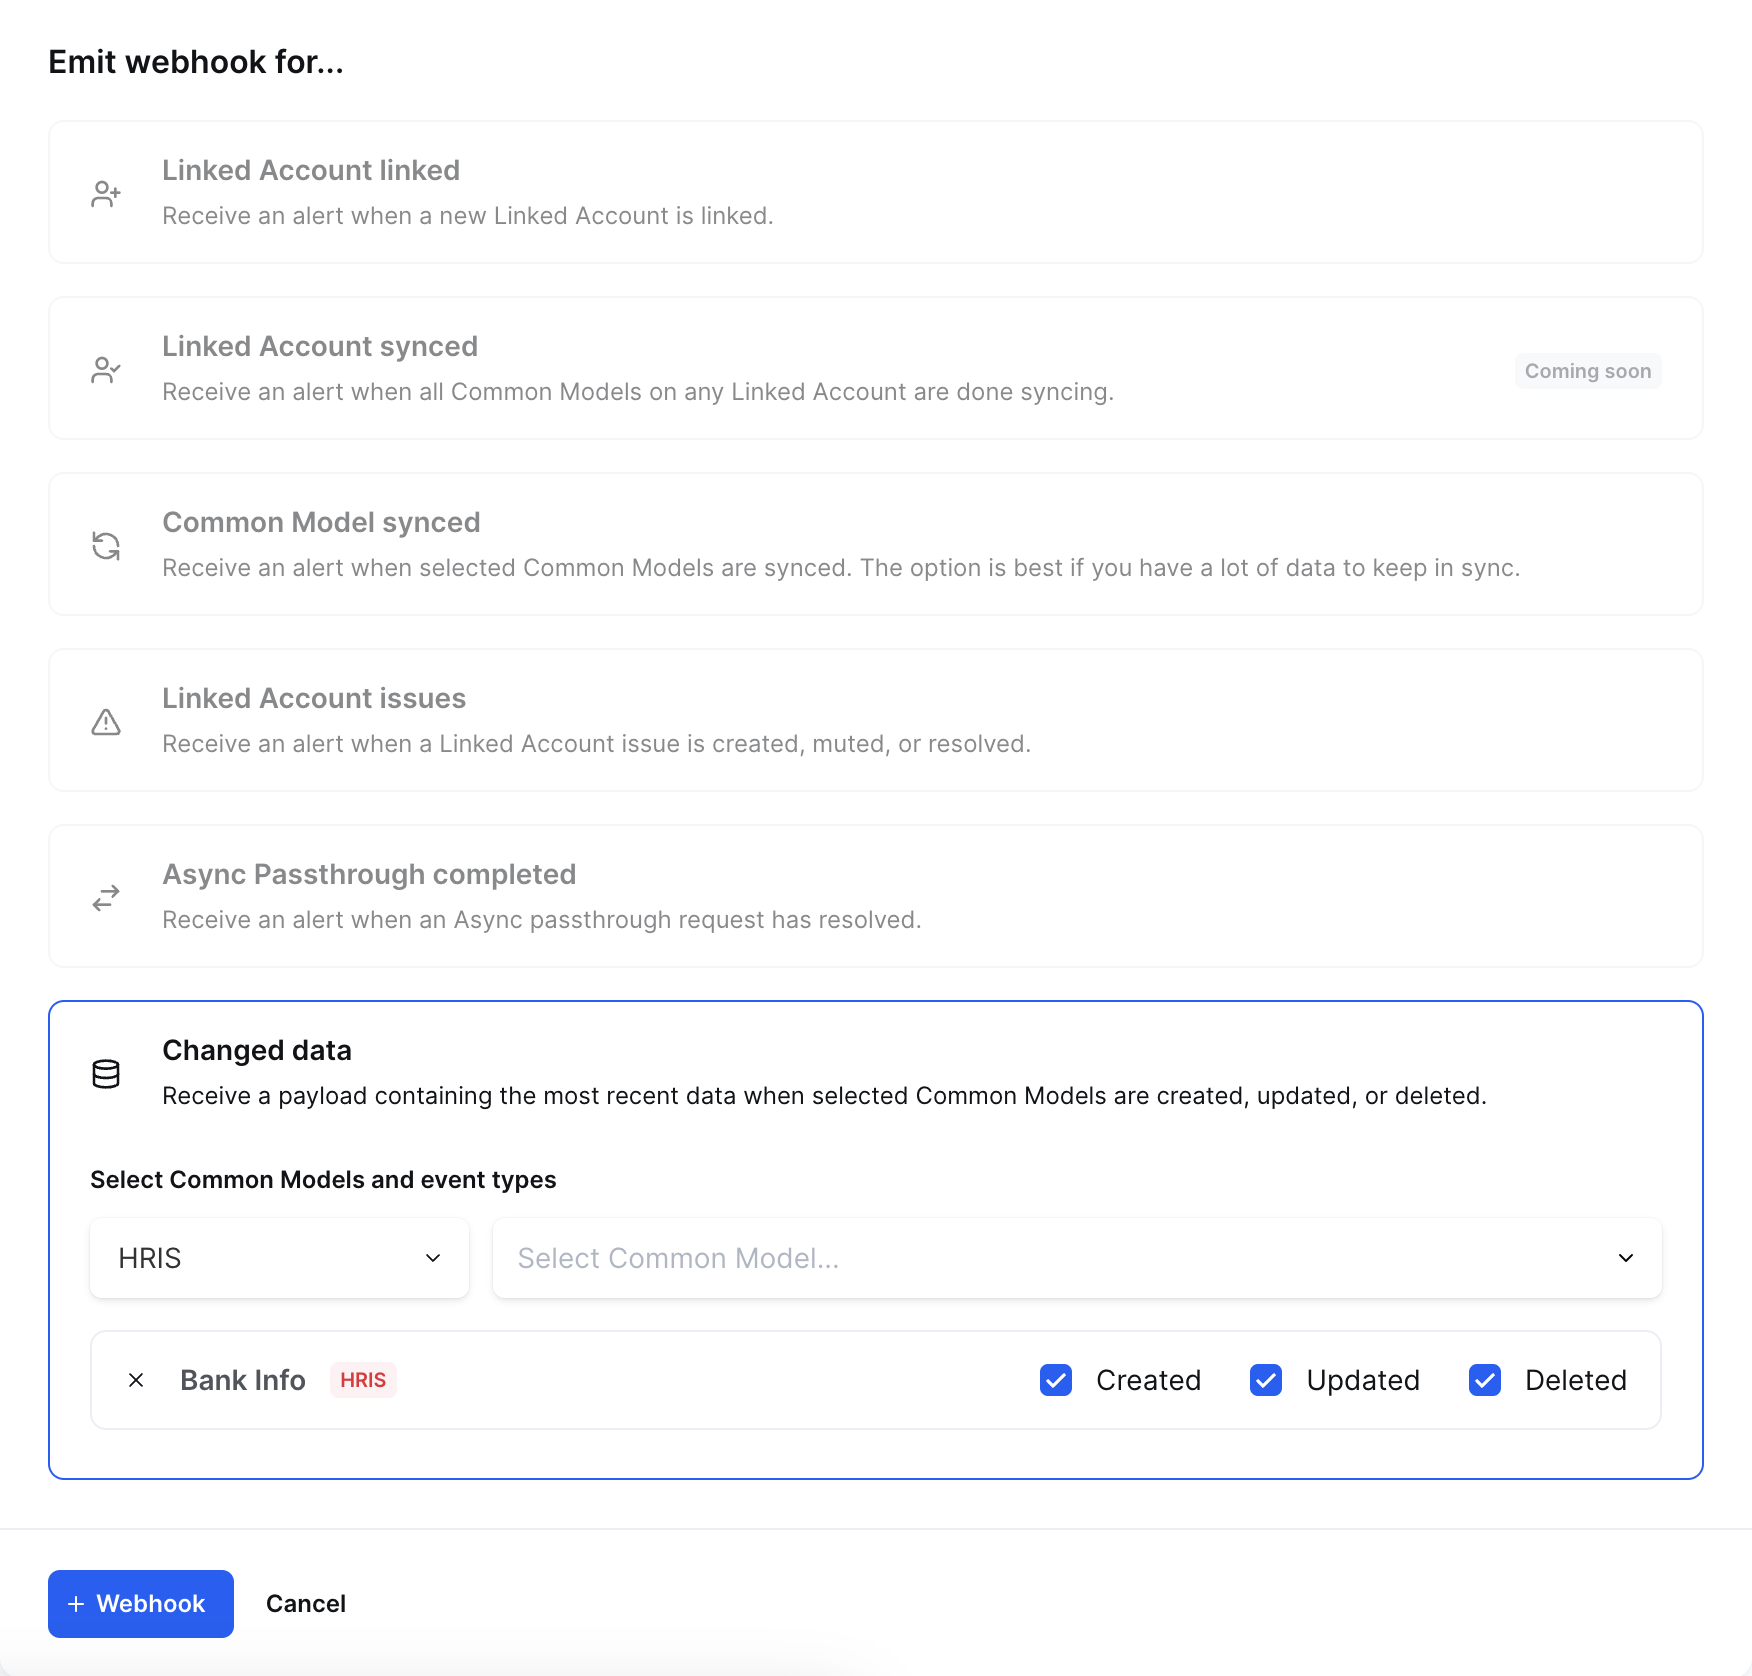Select the Async Passthrough completed option

(x=875, y=896)
